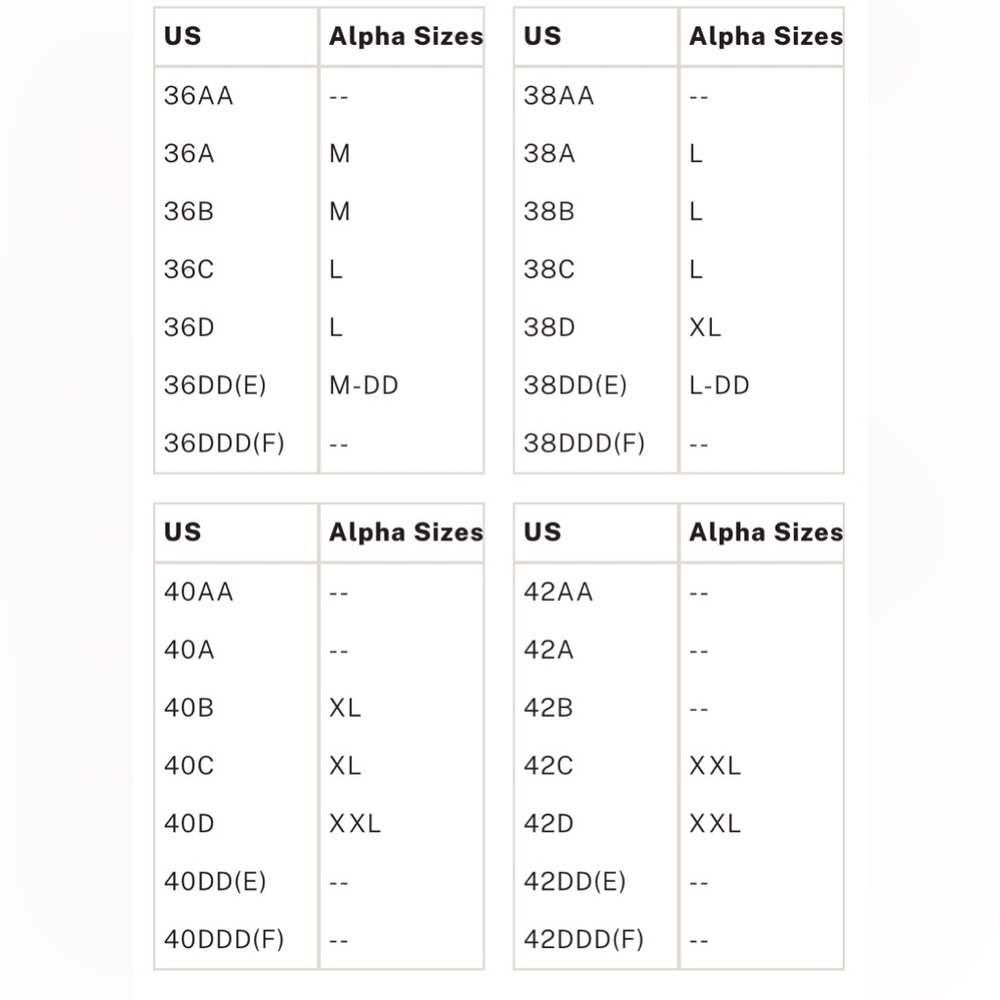
Task: Click the 36C size cell
Action: click(189, 270)
